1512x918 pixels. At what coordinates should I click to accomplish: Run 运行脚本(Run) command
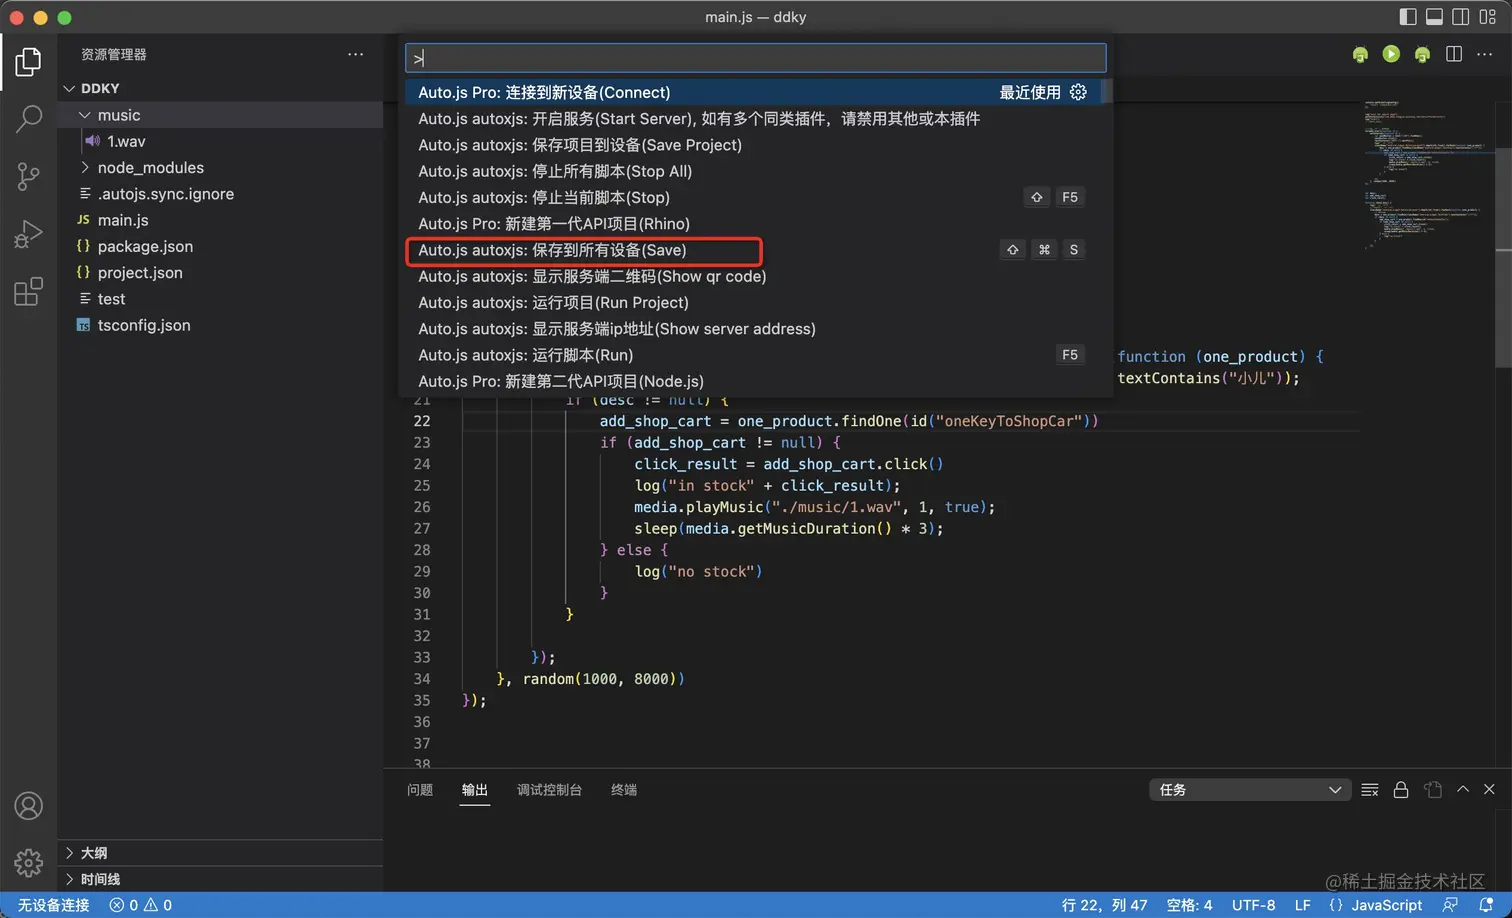point(755,355)
